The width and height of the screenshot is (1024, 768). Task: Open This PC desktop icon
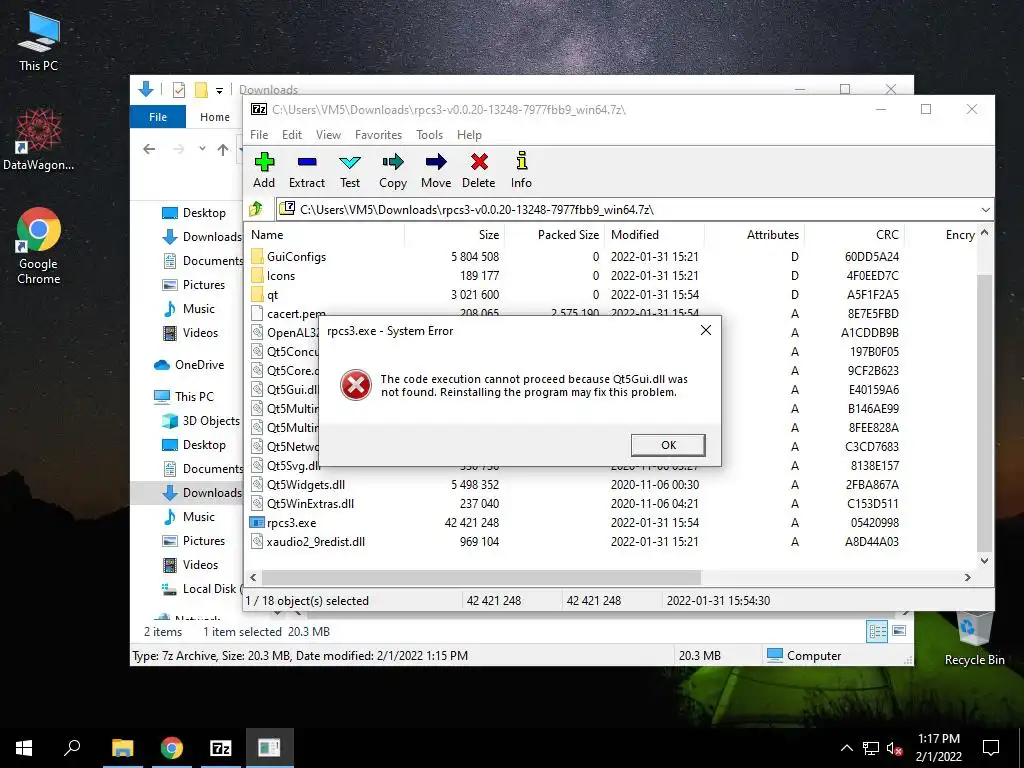(39, 40)
